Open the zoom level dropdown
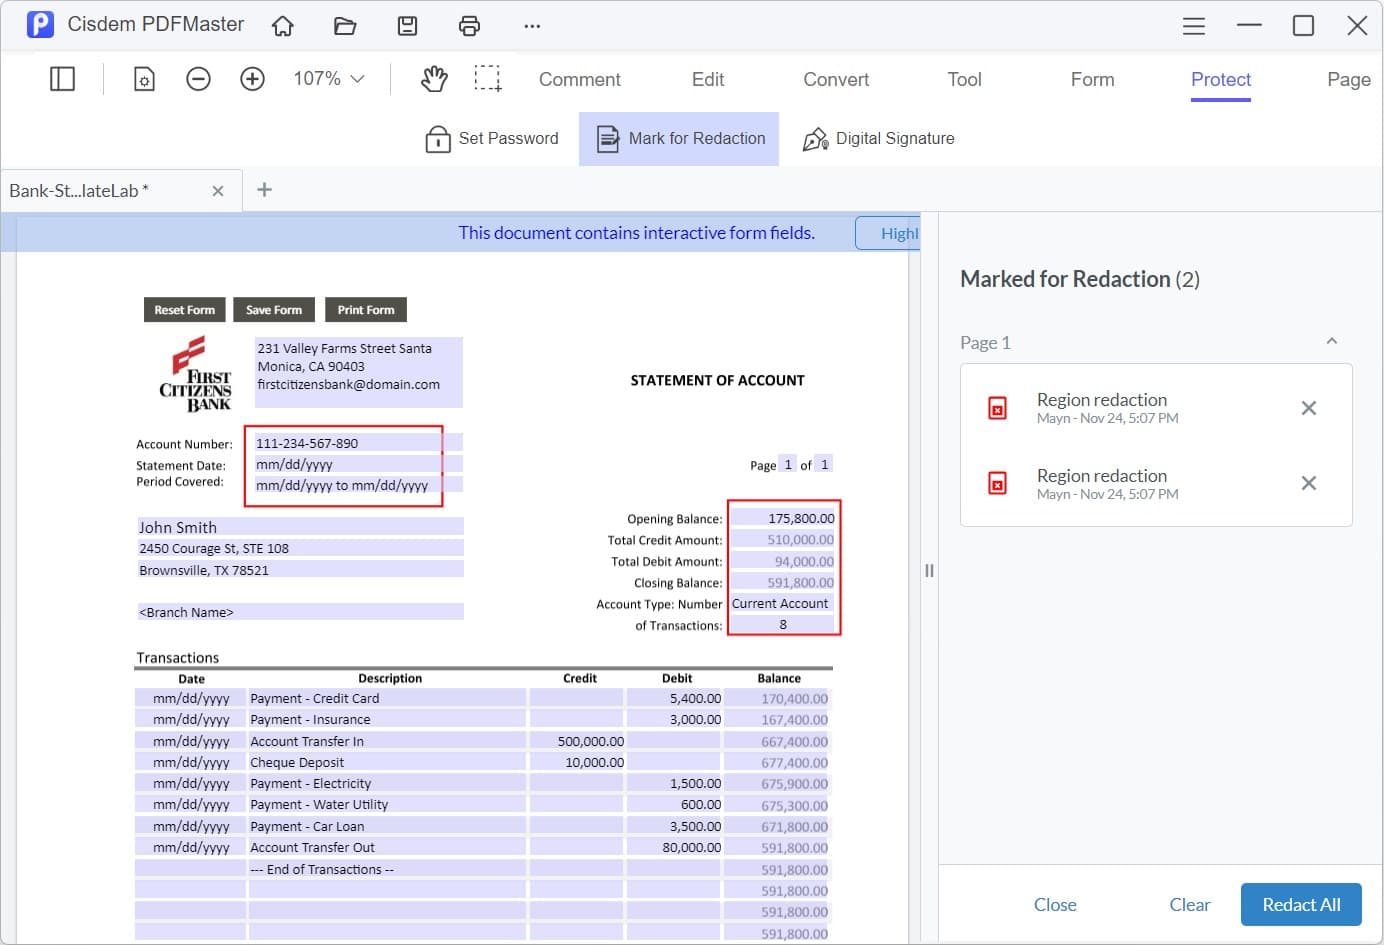1384x945 pixels. point(328,78)
